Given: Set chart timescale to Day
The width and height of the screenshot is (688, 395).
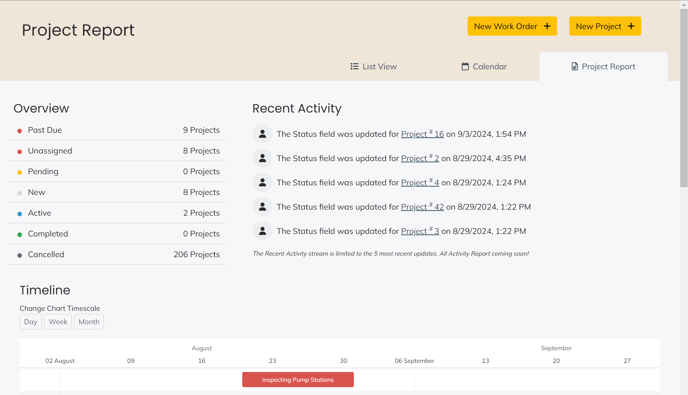Looking at the screenshot, I should click(30, 322).
